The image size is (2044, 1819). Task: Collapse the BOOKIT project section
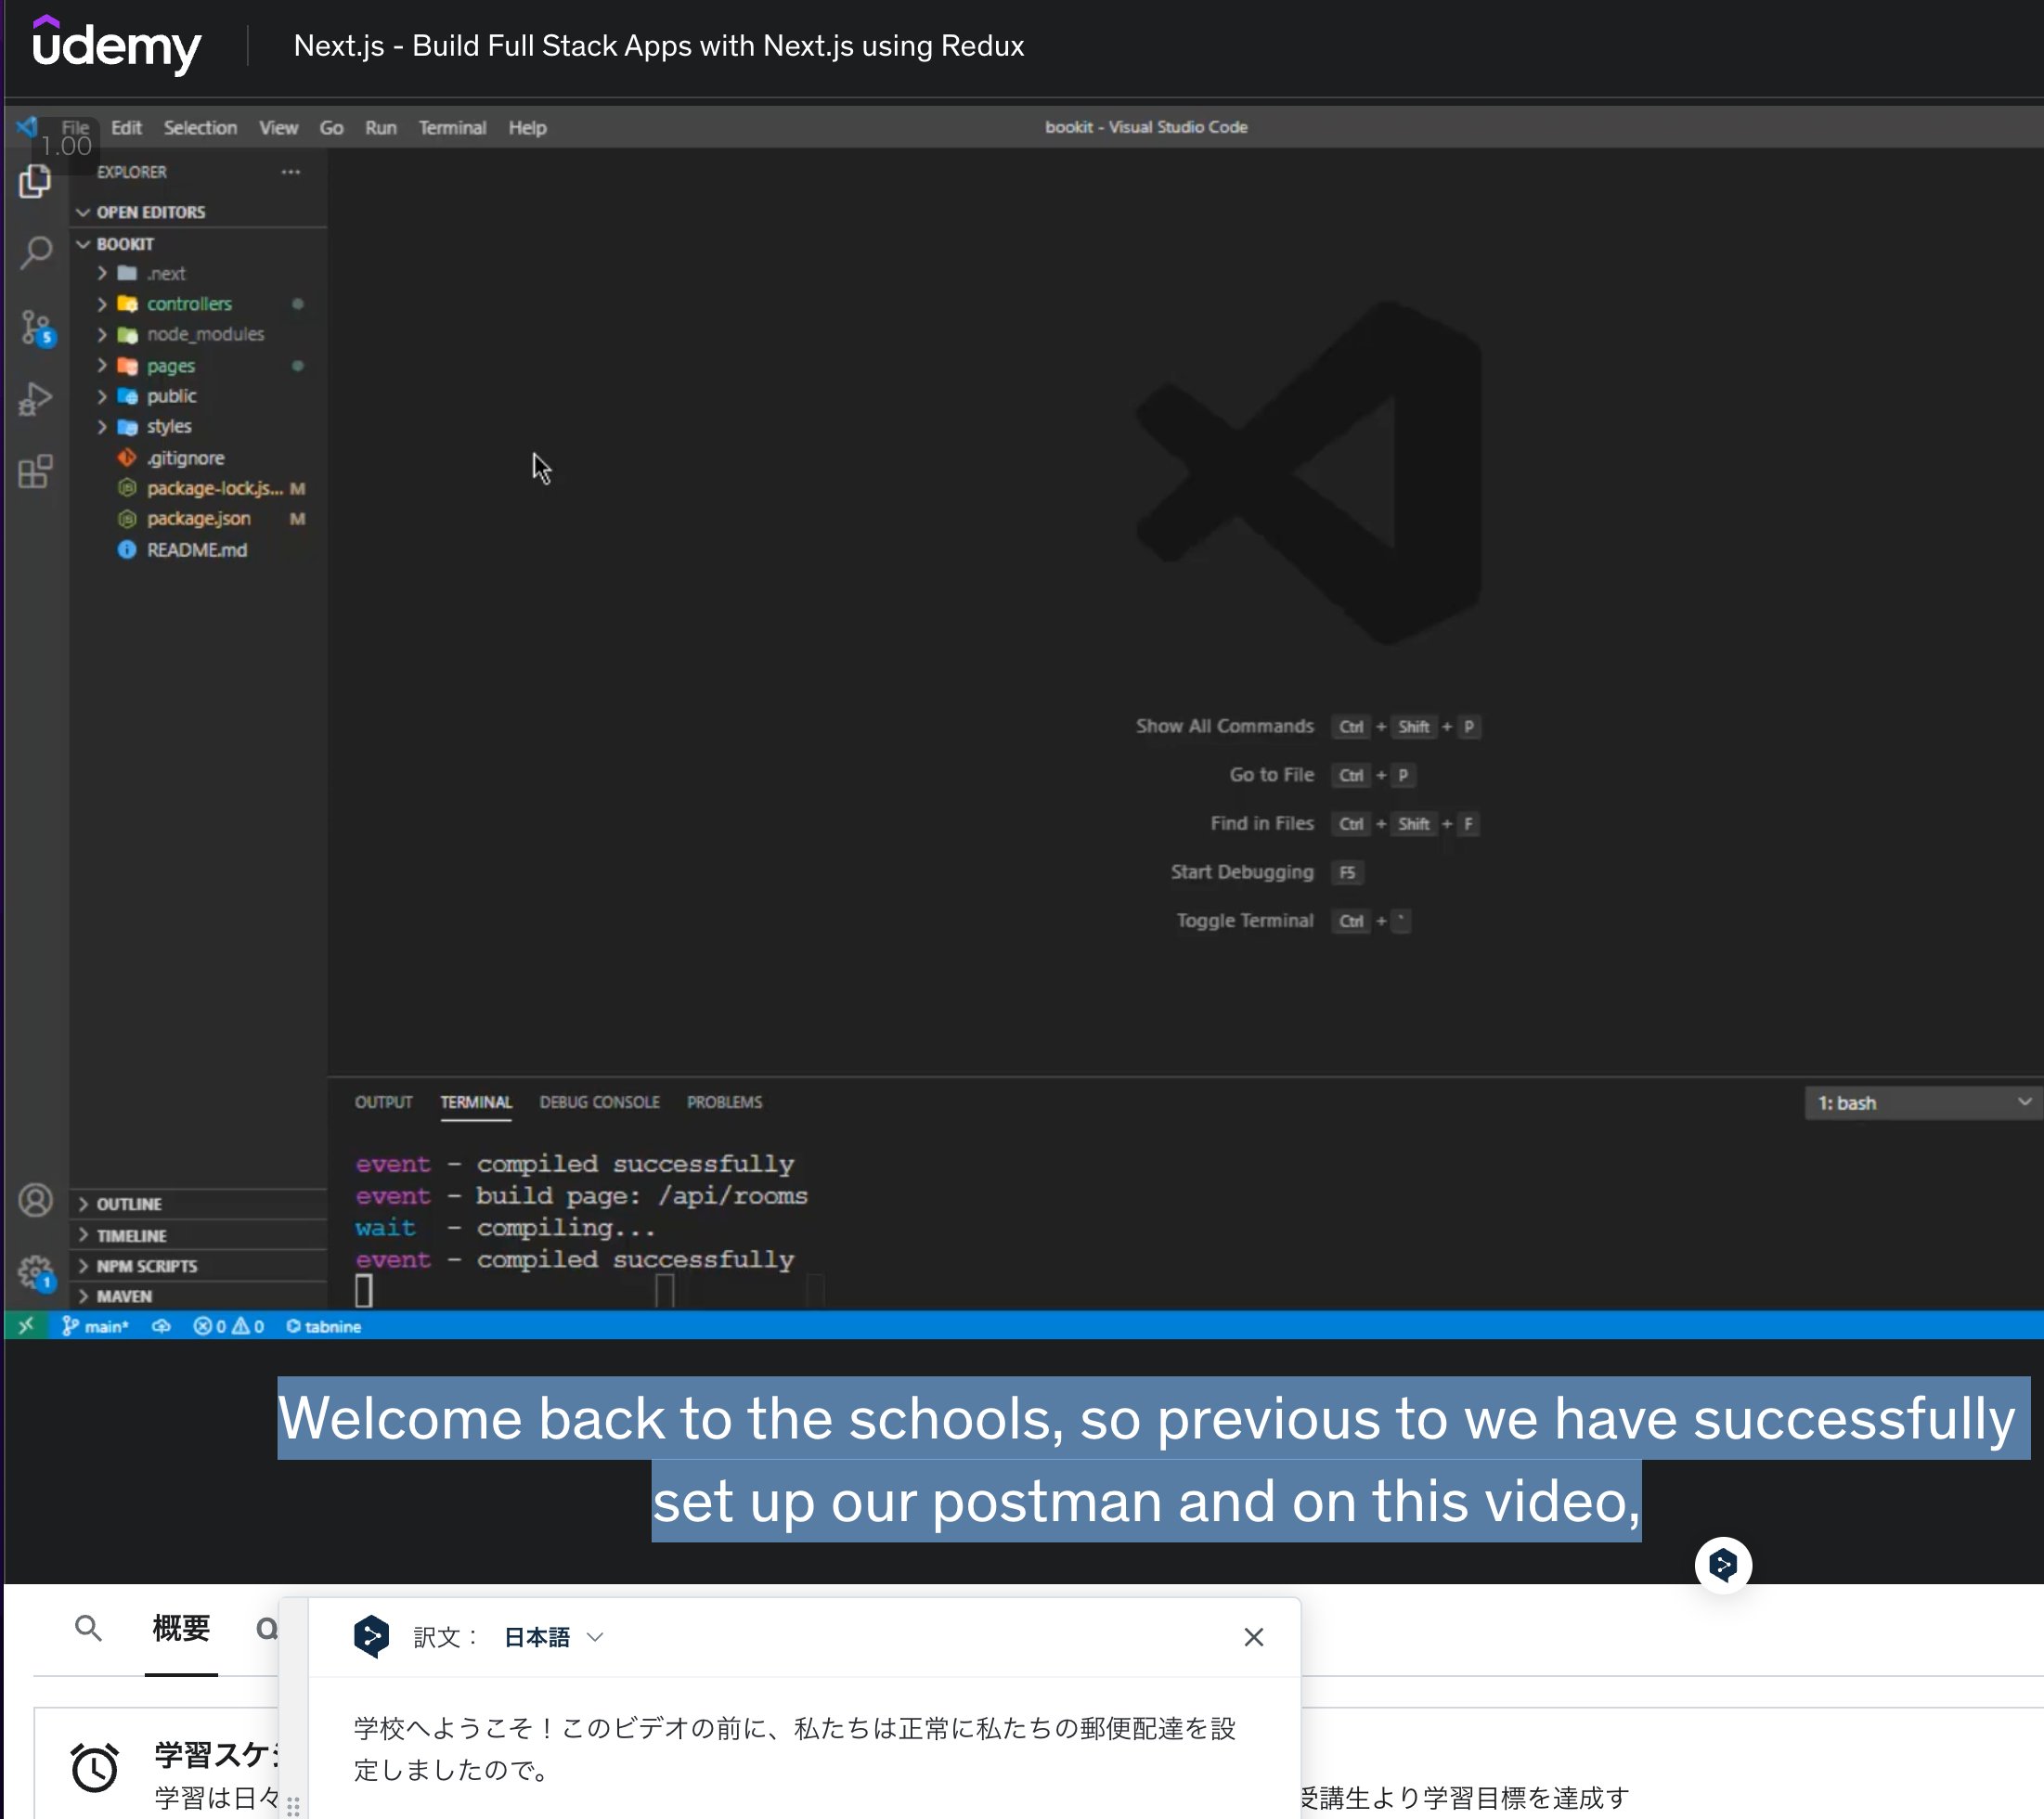click(x=124, y=244)
